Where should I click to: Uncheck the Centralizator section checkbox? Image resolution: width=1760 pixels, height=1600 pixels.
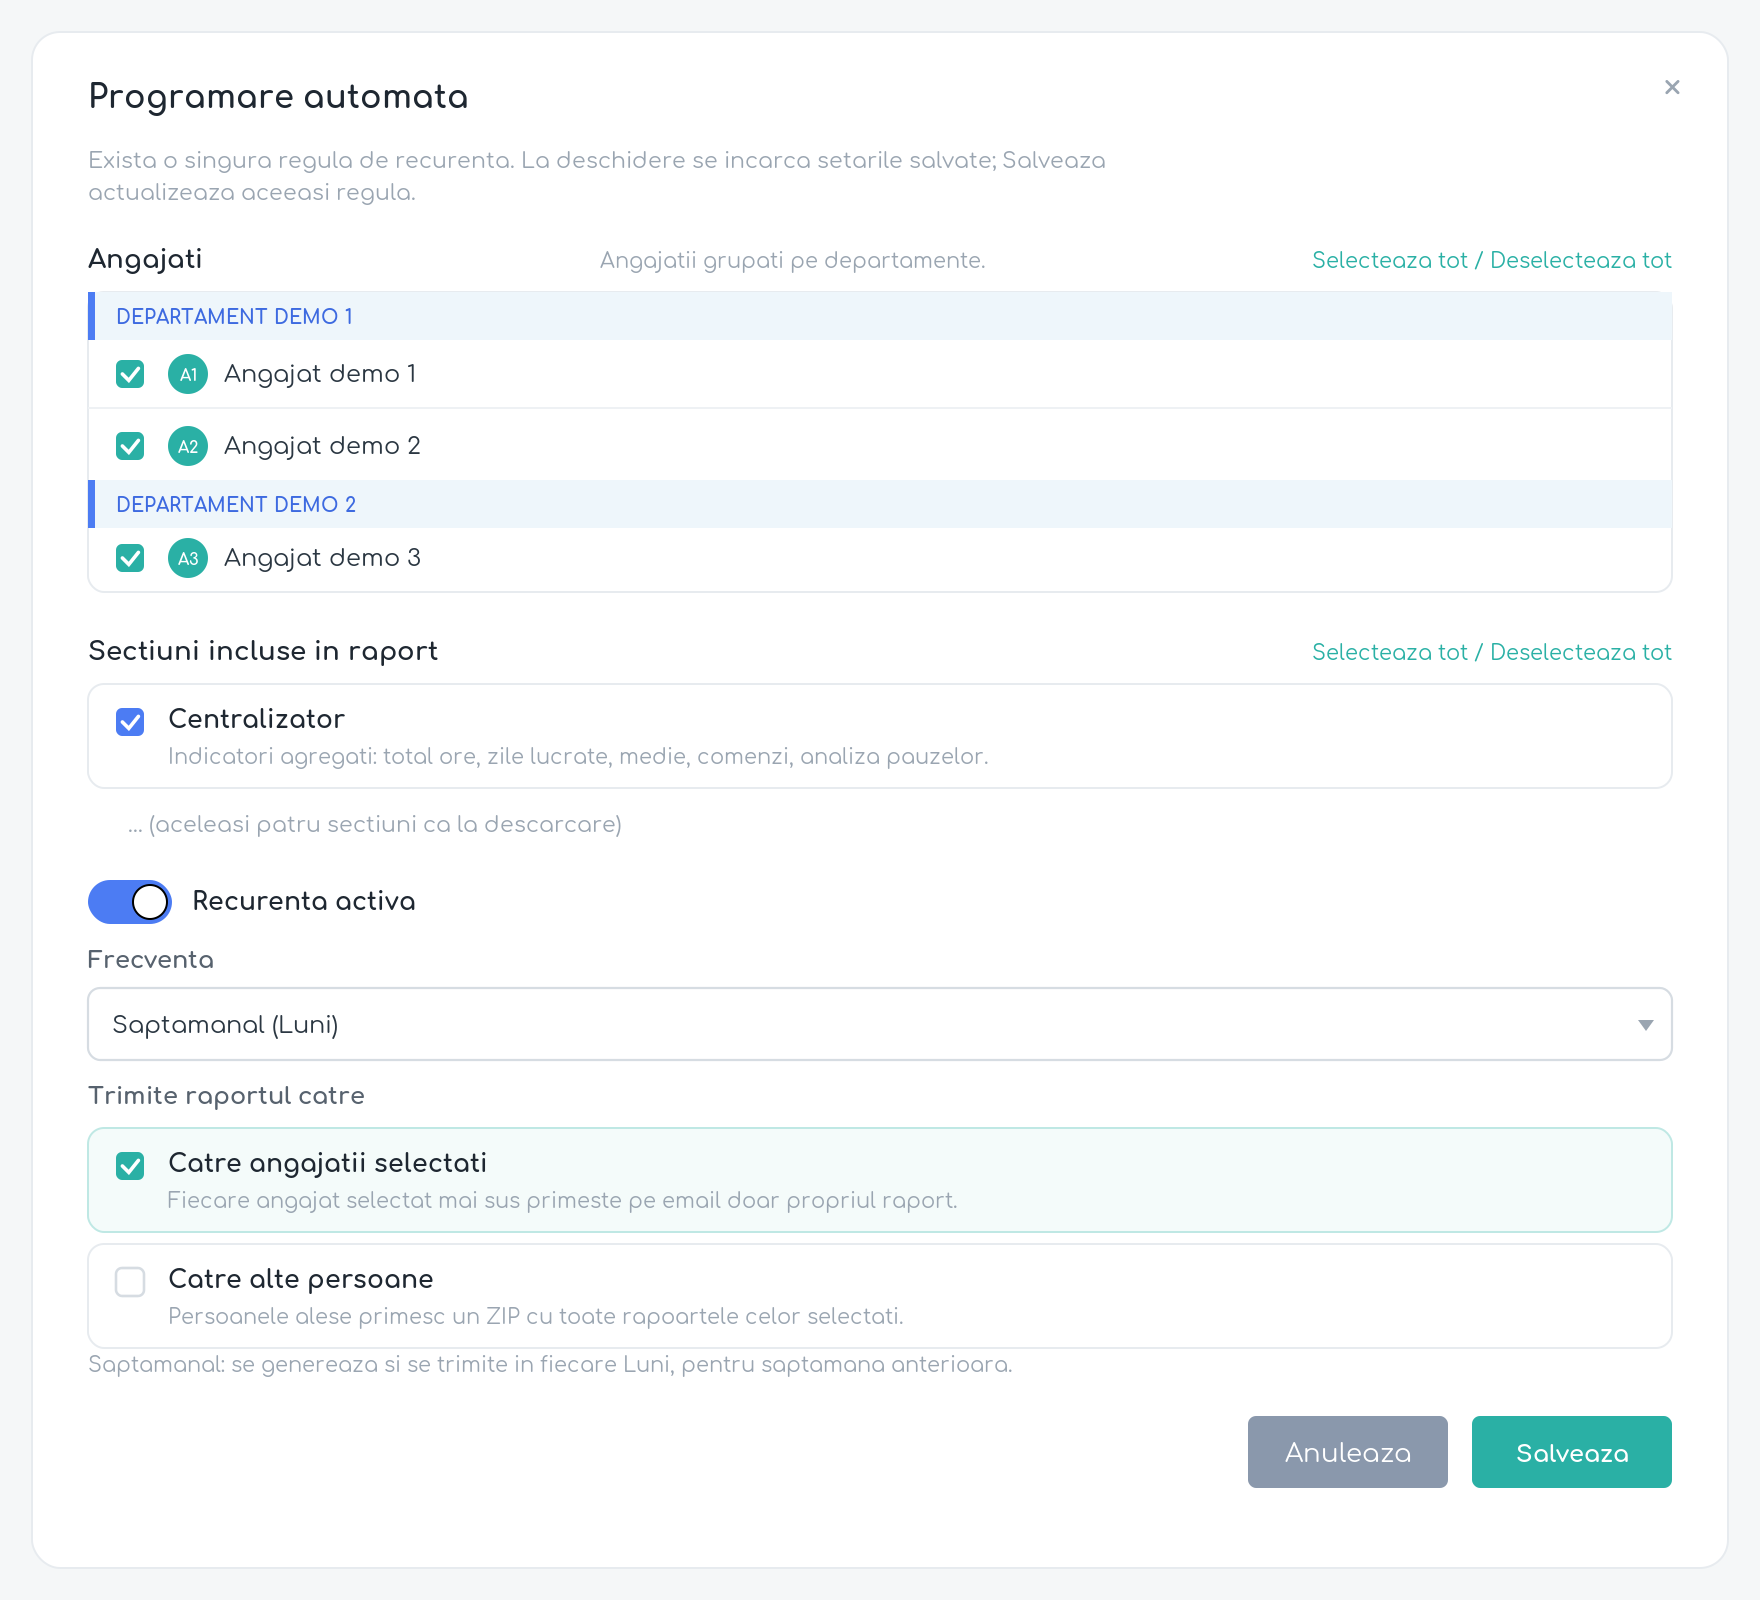pyautogui.click(x=130, y=722)
